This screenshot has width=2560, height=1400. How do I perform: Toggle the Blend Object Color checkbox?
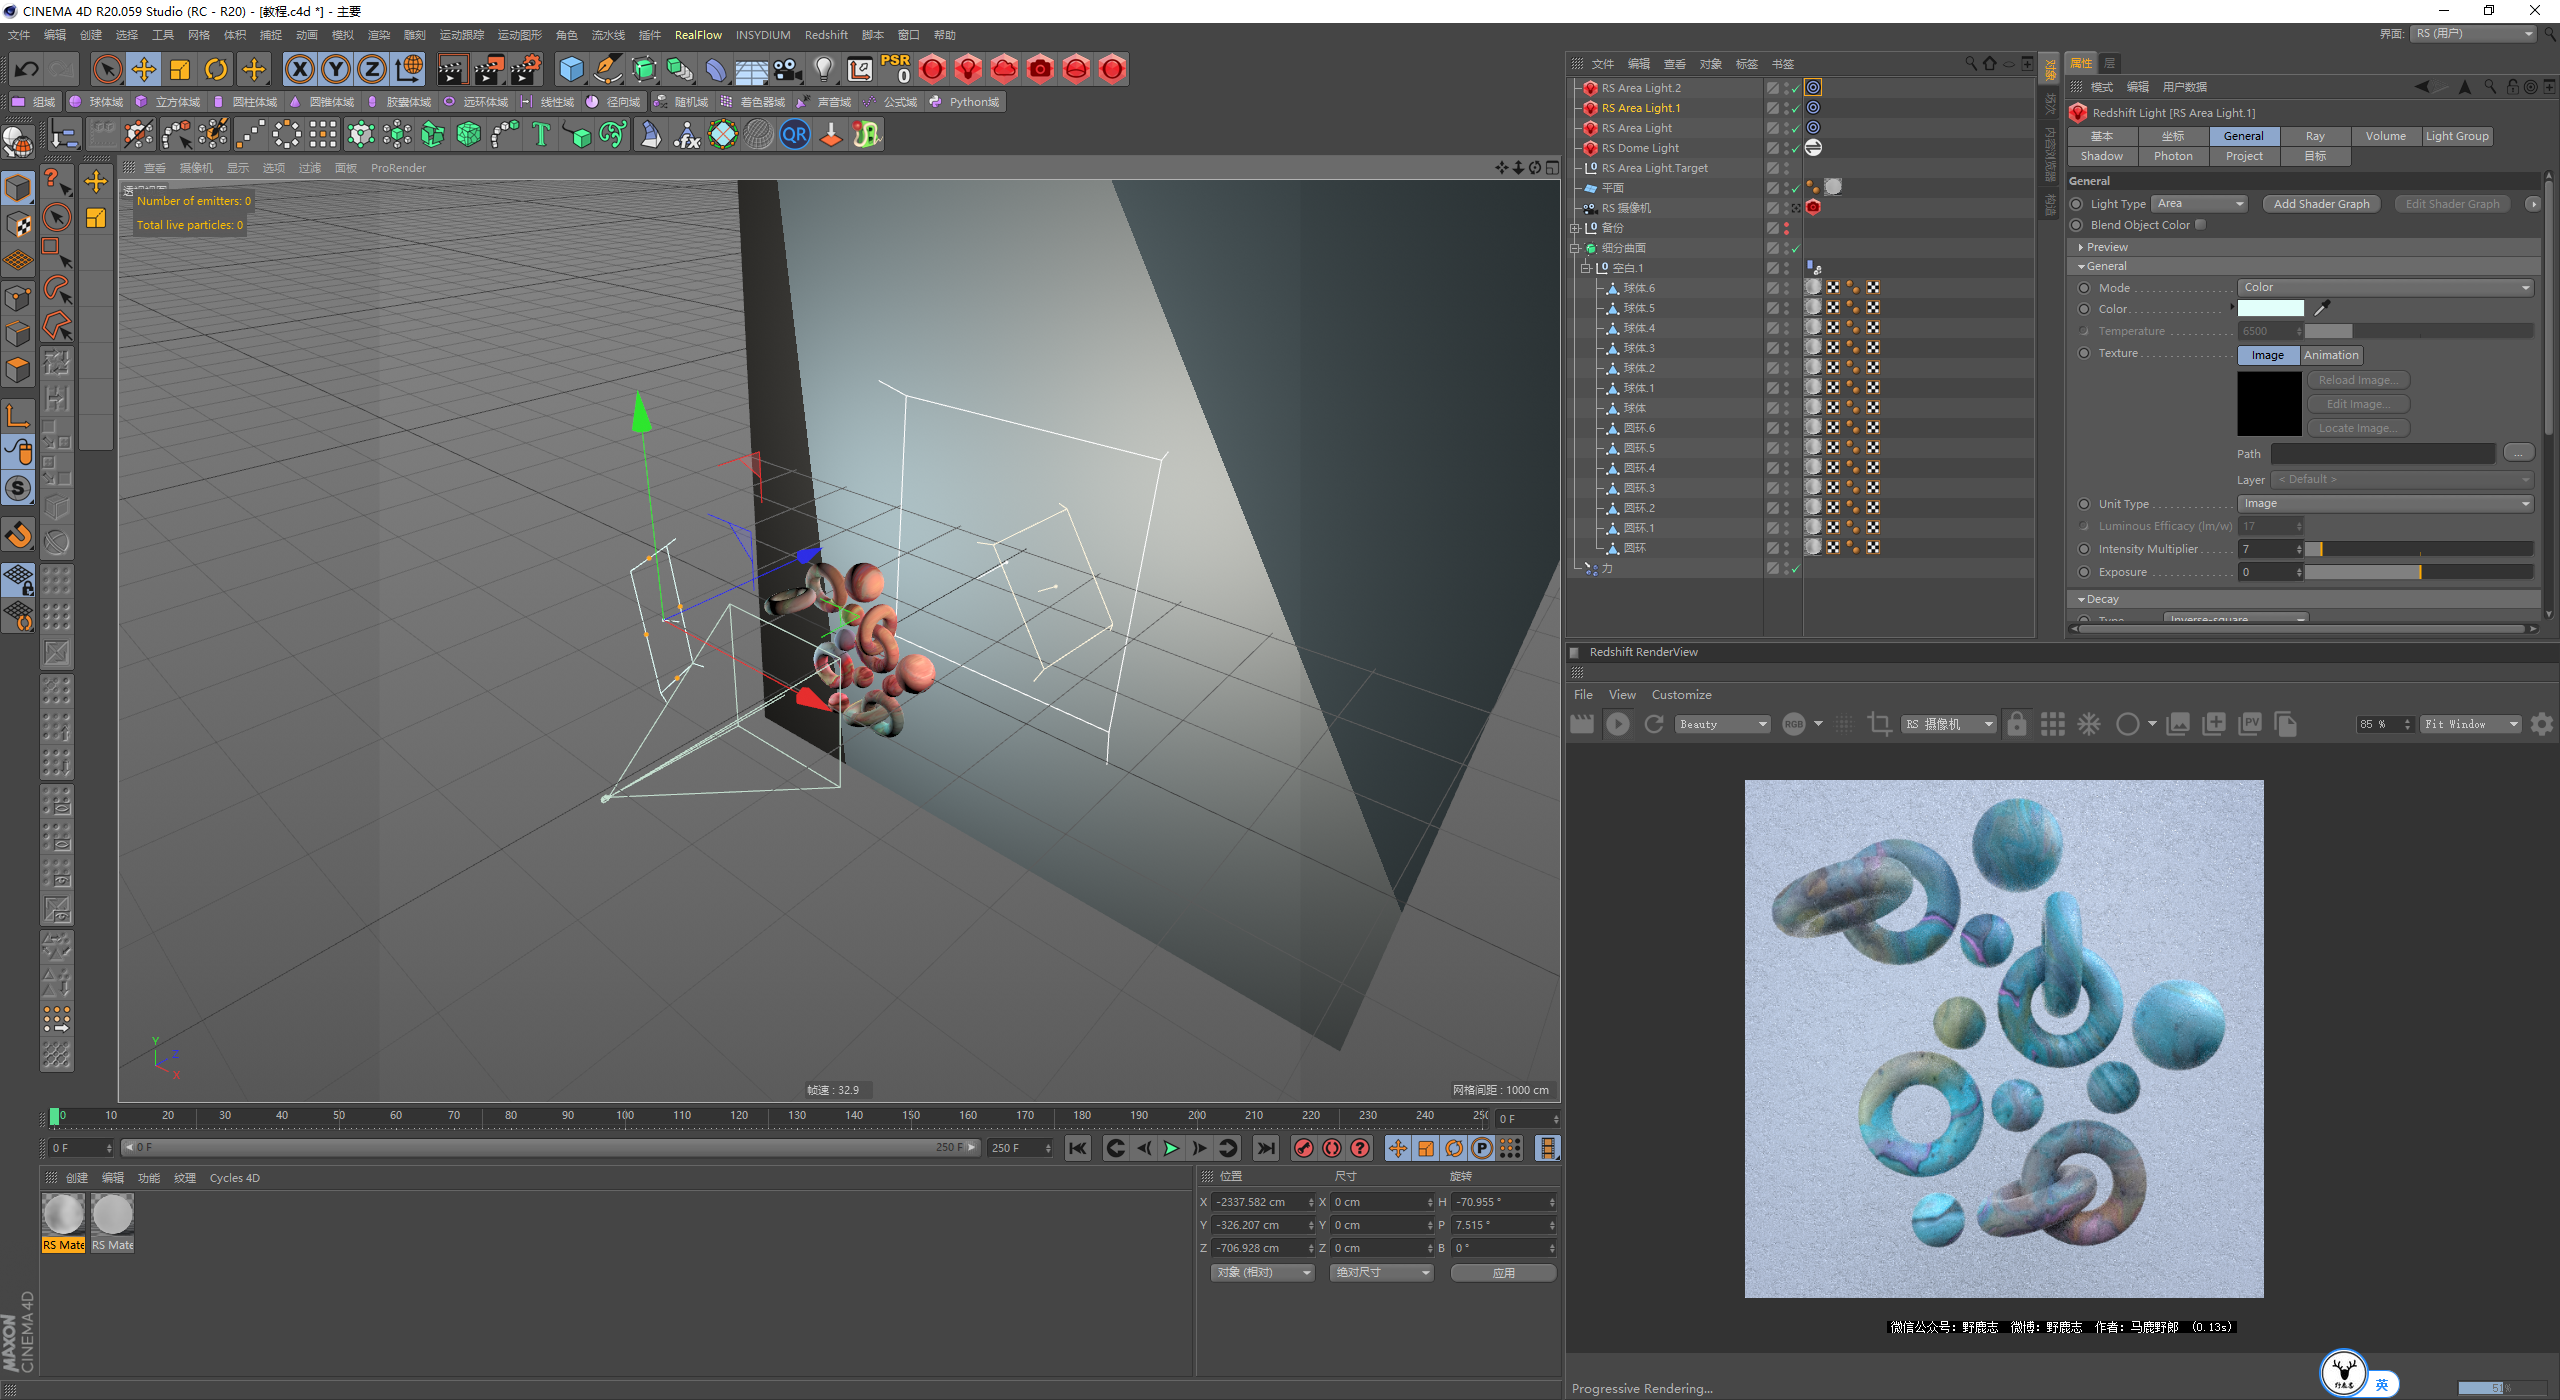[2200, 225]
